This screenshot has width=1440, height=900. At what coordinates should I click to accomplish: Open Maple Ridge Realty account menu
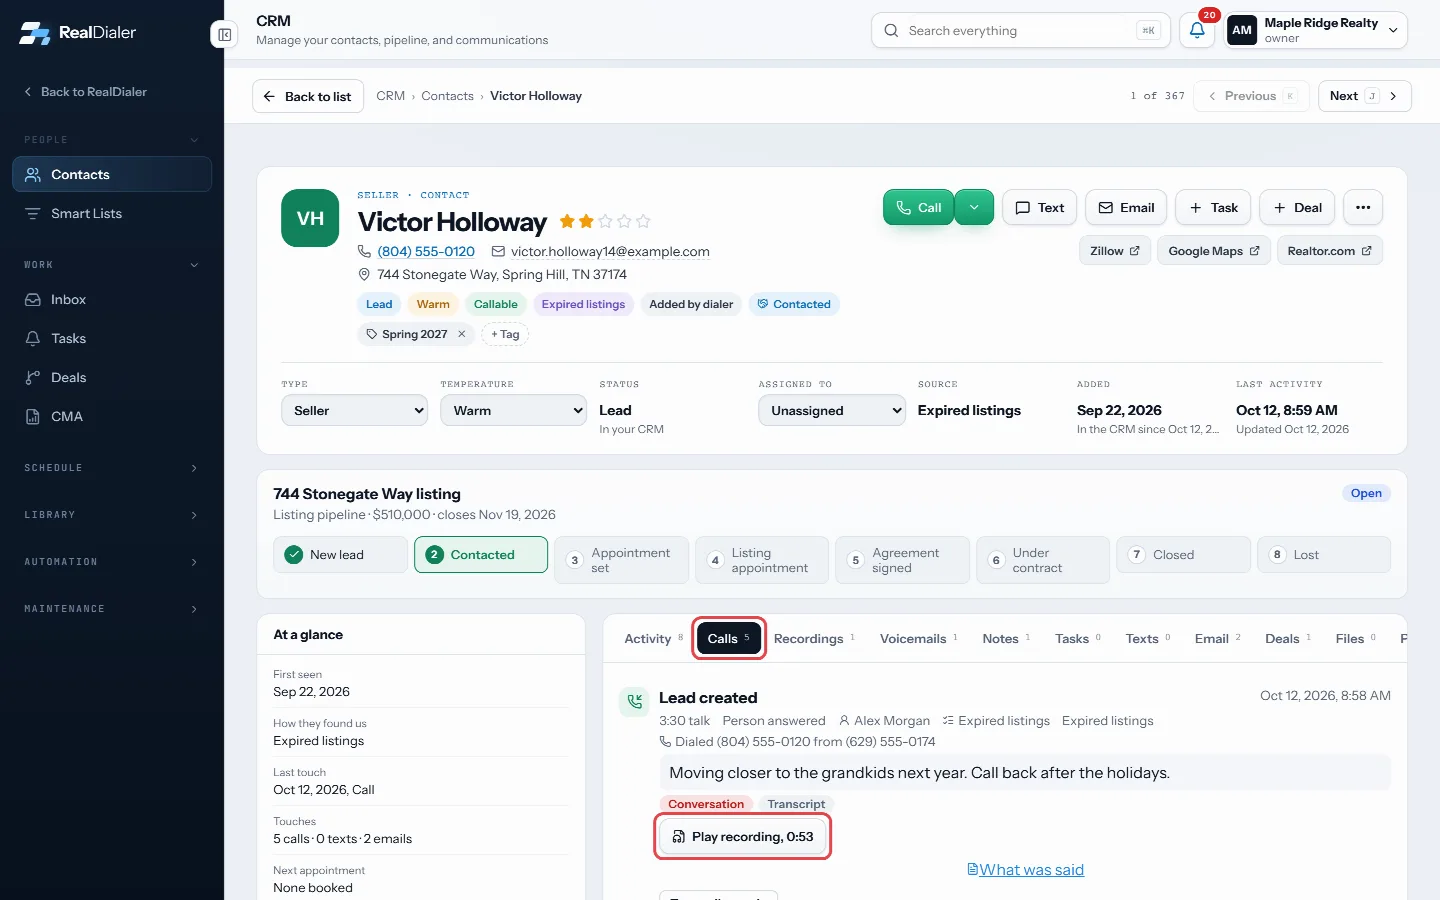[x=1315, y=30]
